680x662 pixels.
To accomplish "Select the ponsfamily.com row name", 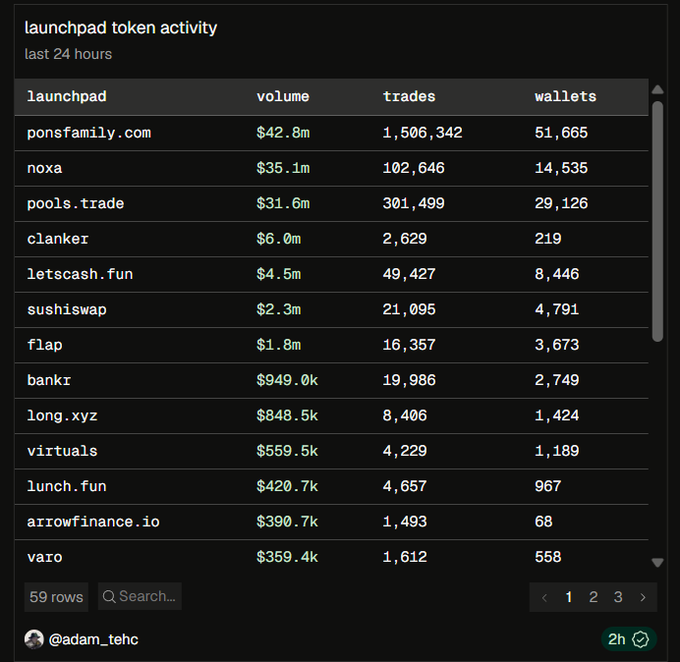I will [x=89, y=133].
